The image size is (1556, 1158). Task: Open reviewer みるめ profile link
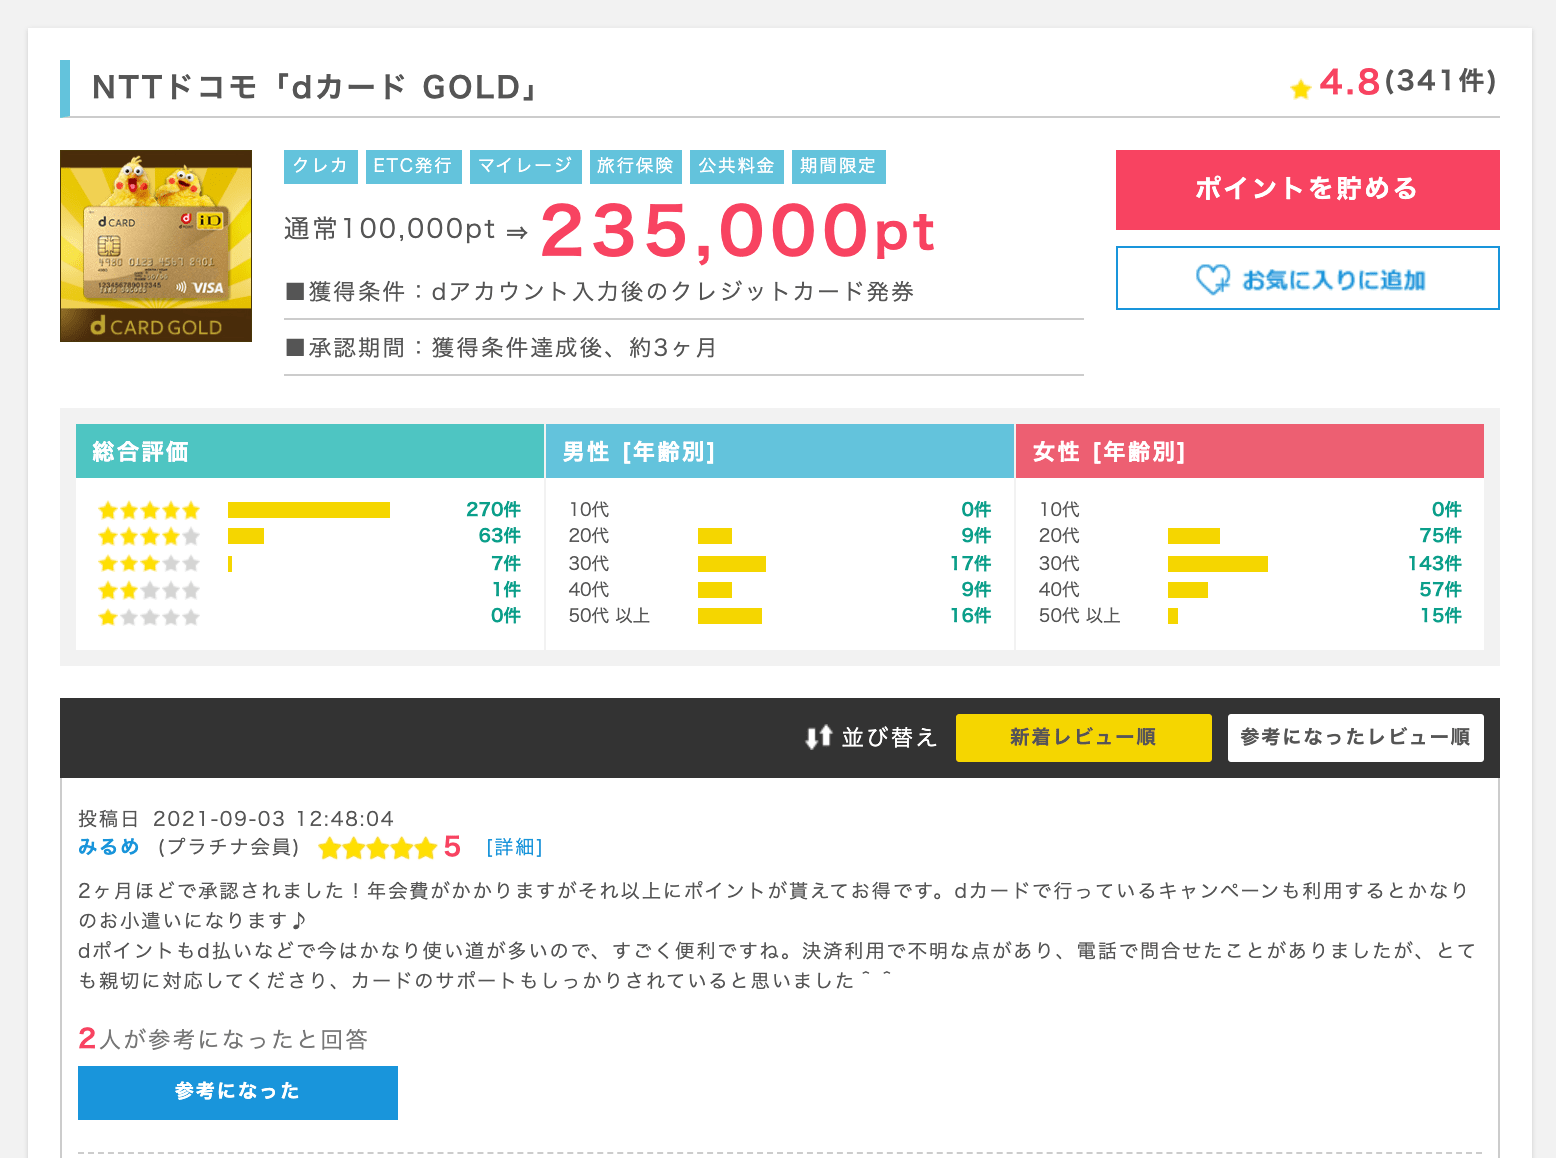(x=109, y=847)
